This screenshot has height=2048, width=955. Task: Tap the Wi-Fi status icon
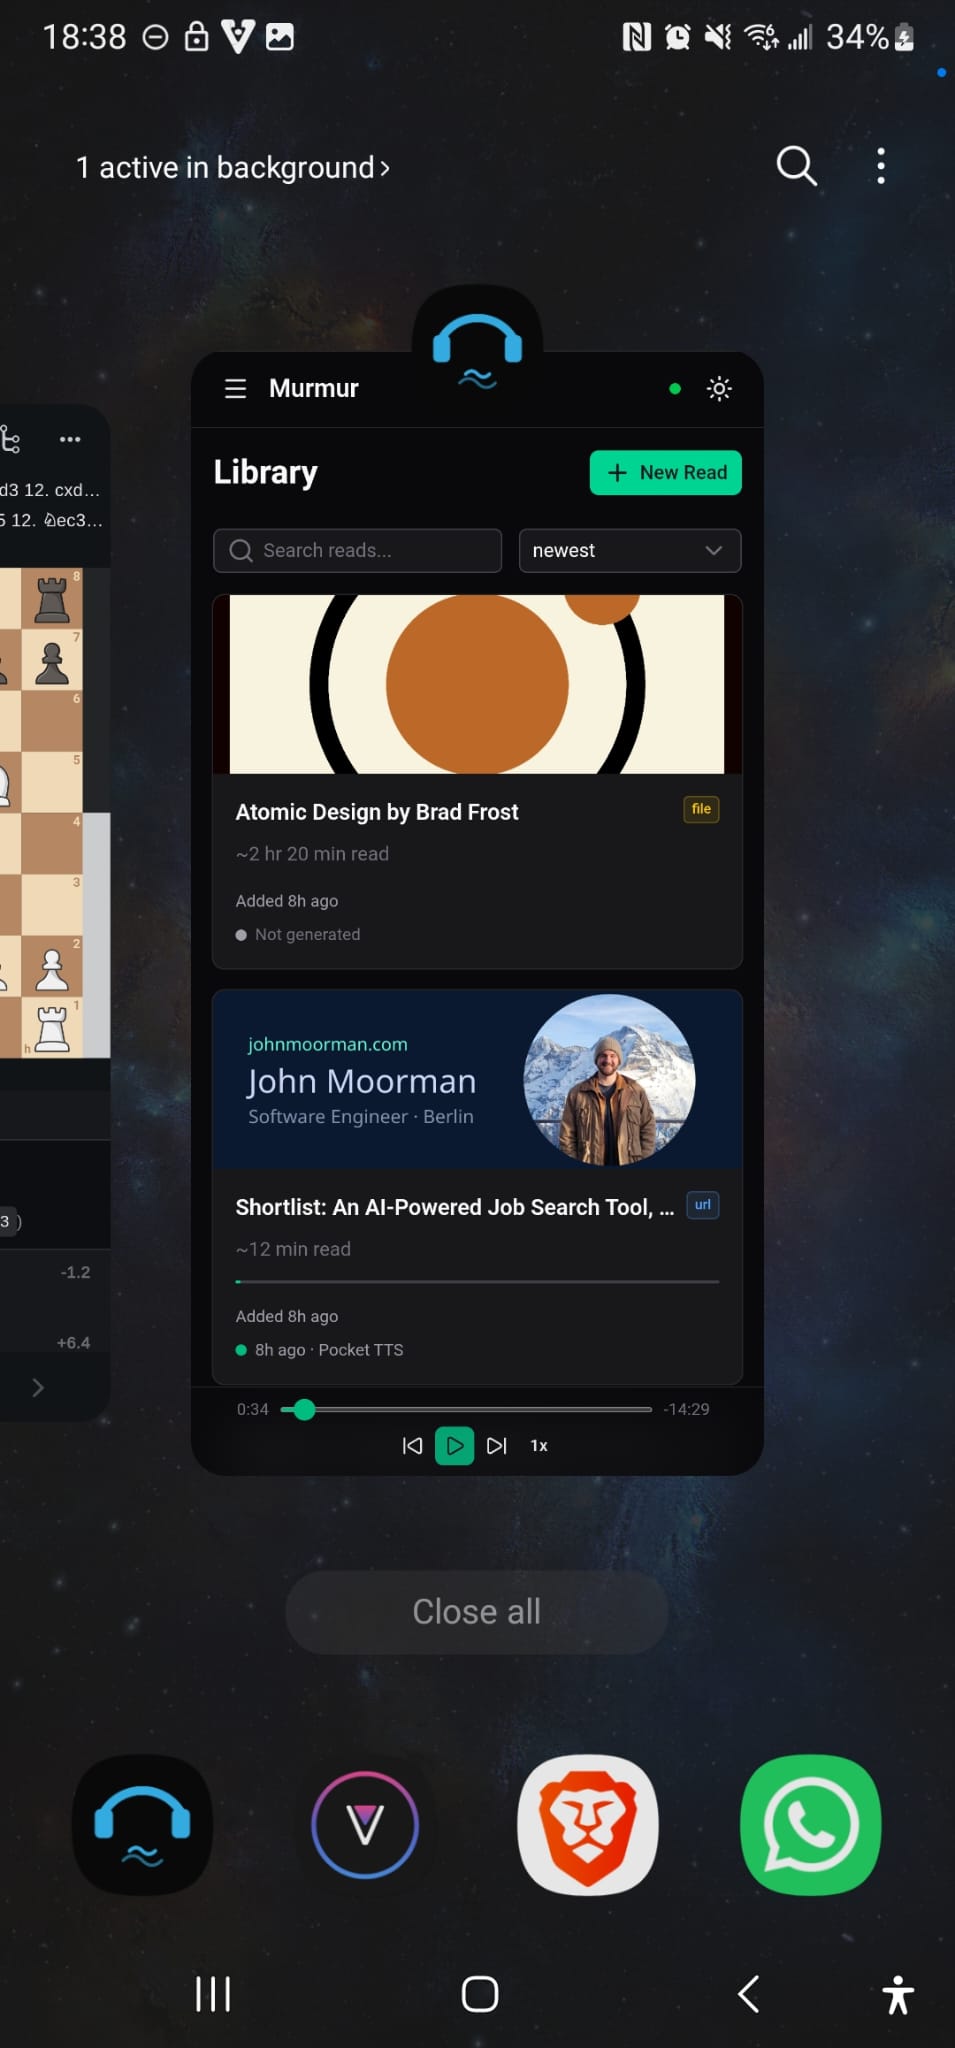[x=761, y=37]
